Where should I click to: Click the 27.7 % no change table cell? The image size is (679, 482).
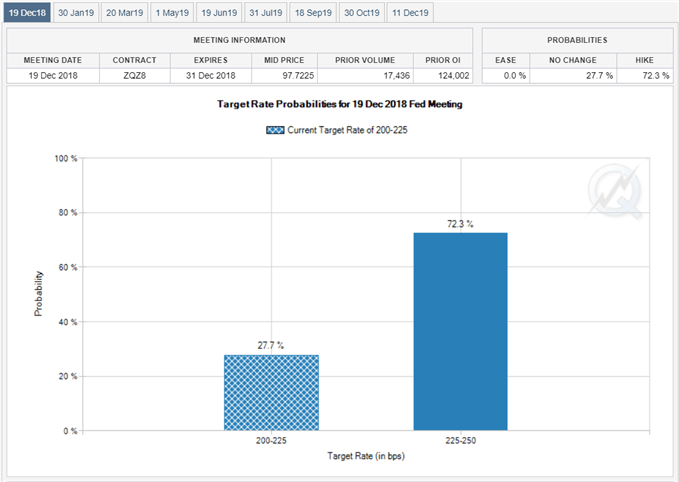pos(573,76)
